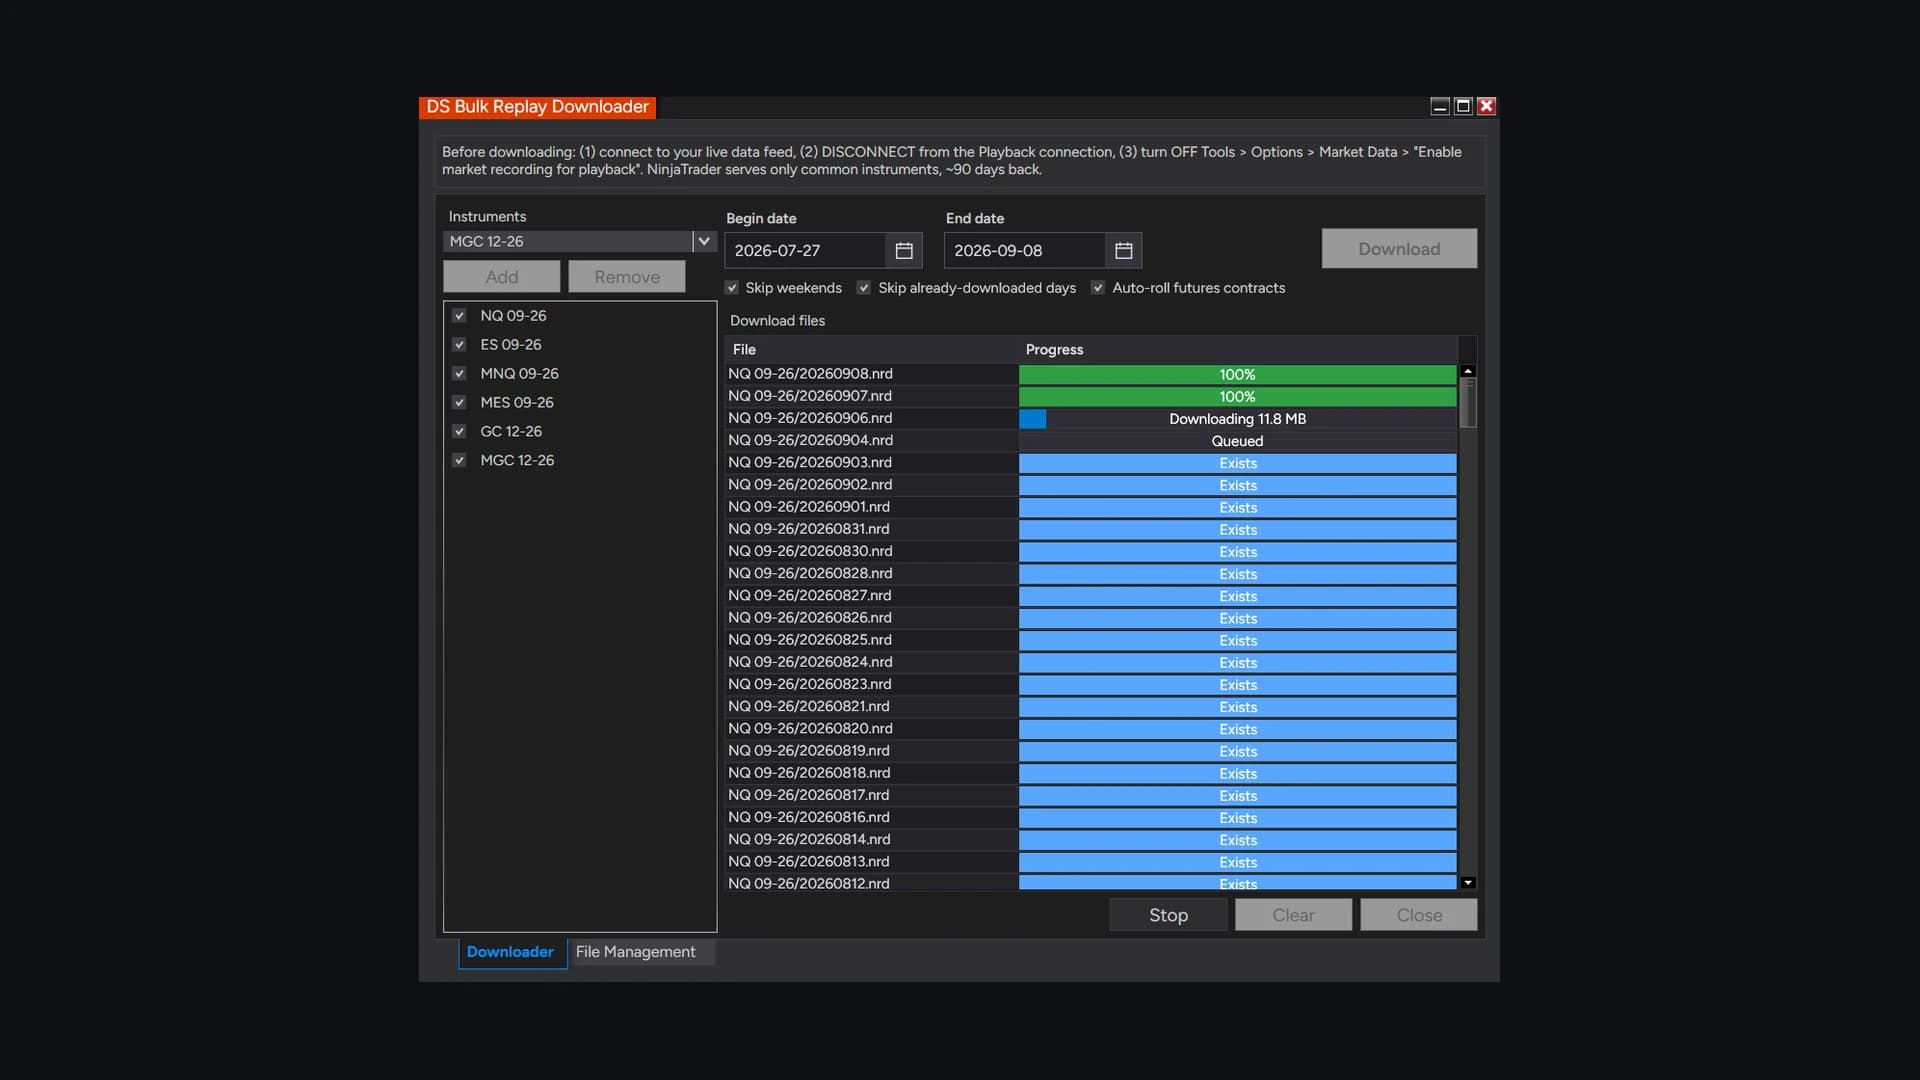Image resolution: width=1920 pixels, height=1080 pixels.
Task: Toggle Auto-roll futures contracts checkbox
Action: click(x=1098, y=288)
